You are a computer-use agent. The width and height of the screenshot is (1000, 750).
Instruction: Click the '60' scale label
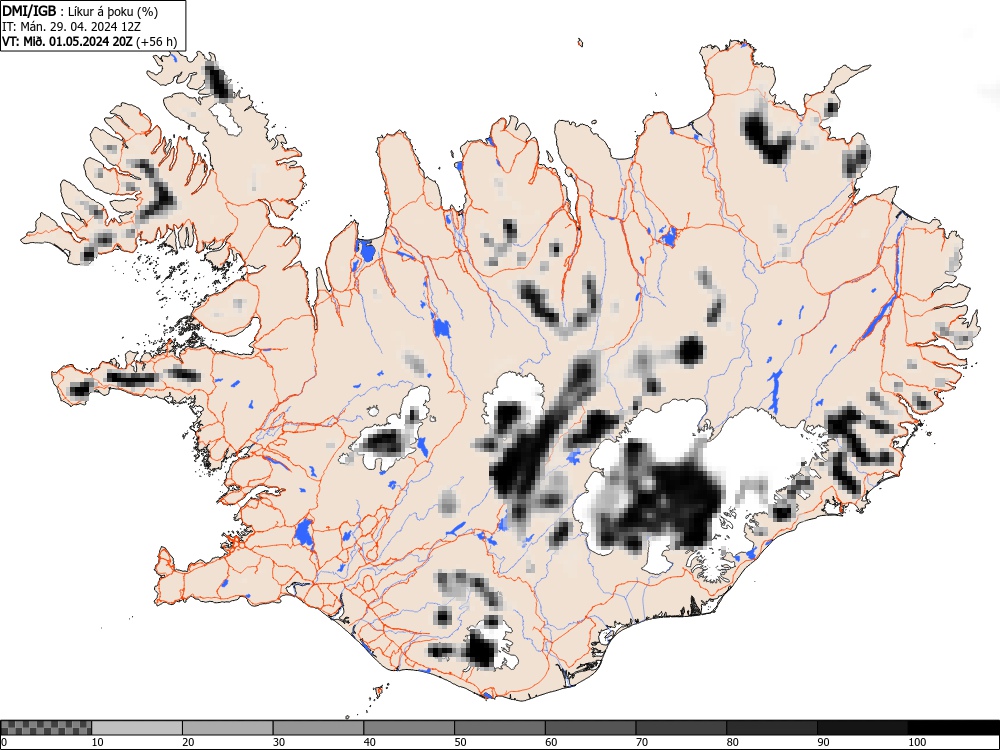(x=550, y=742)
